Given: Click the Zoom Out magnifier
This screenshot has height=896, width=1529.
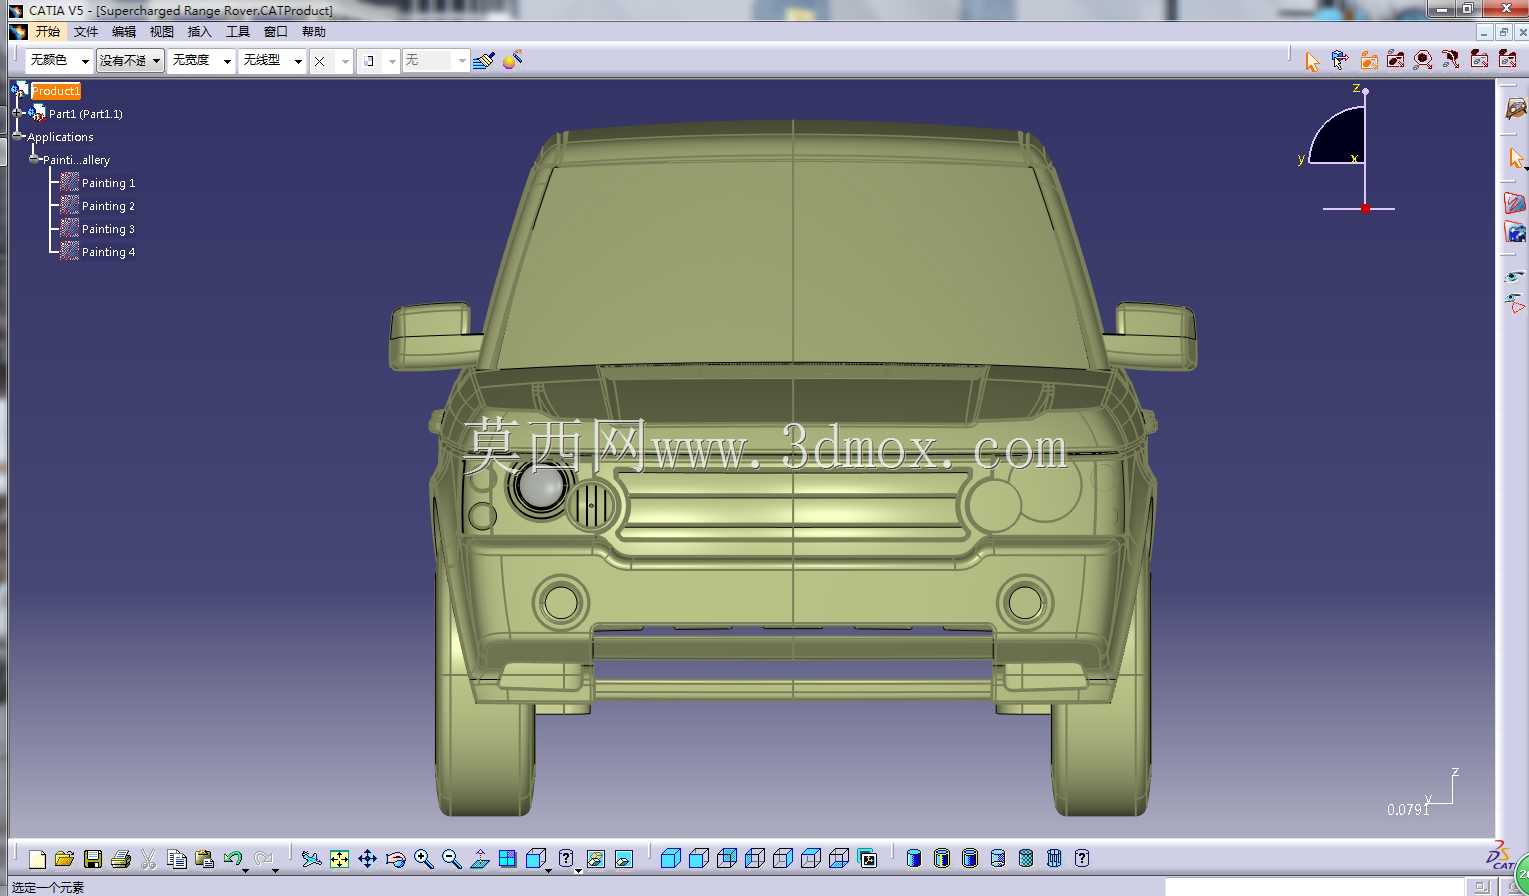Looking at the screenshot, I should tap(452, 859).
